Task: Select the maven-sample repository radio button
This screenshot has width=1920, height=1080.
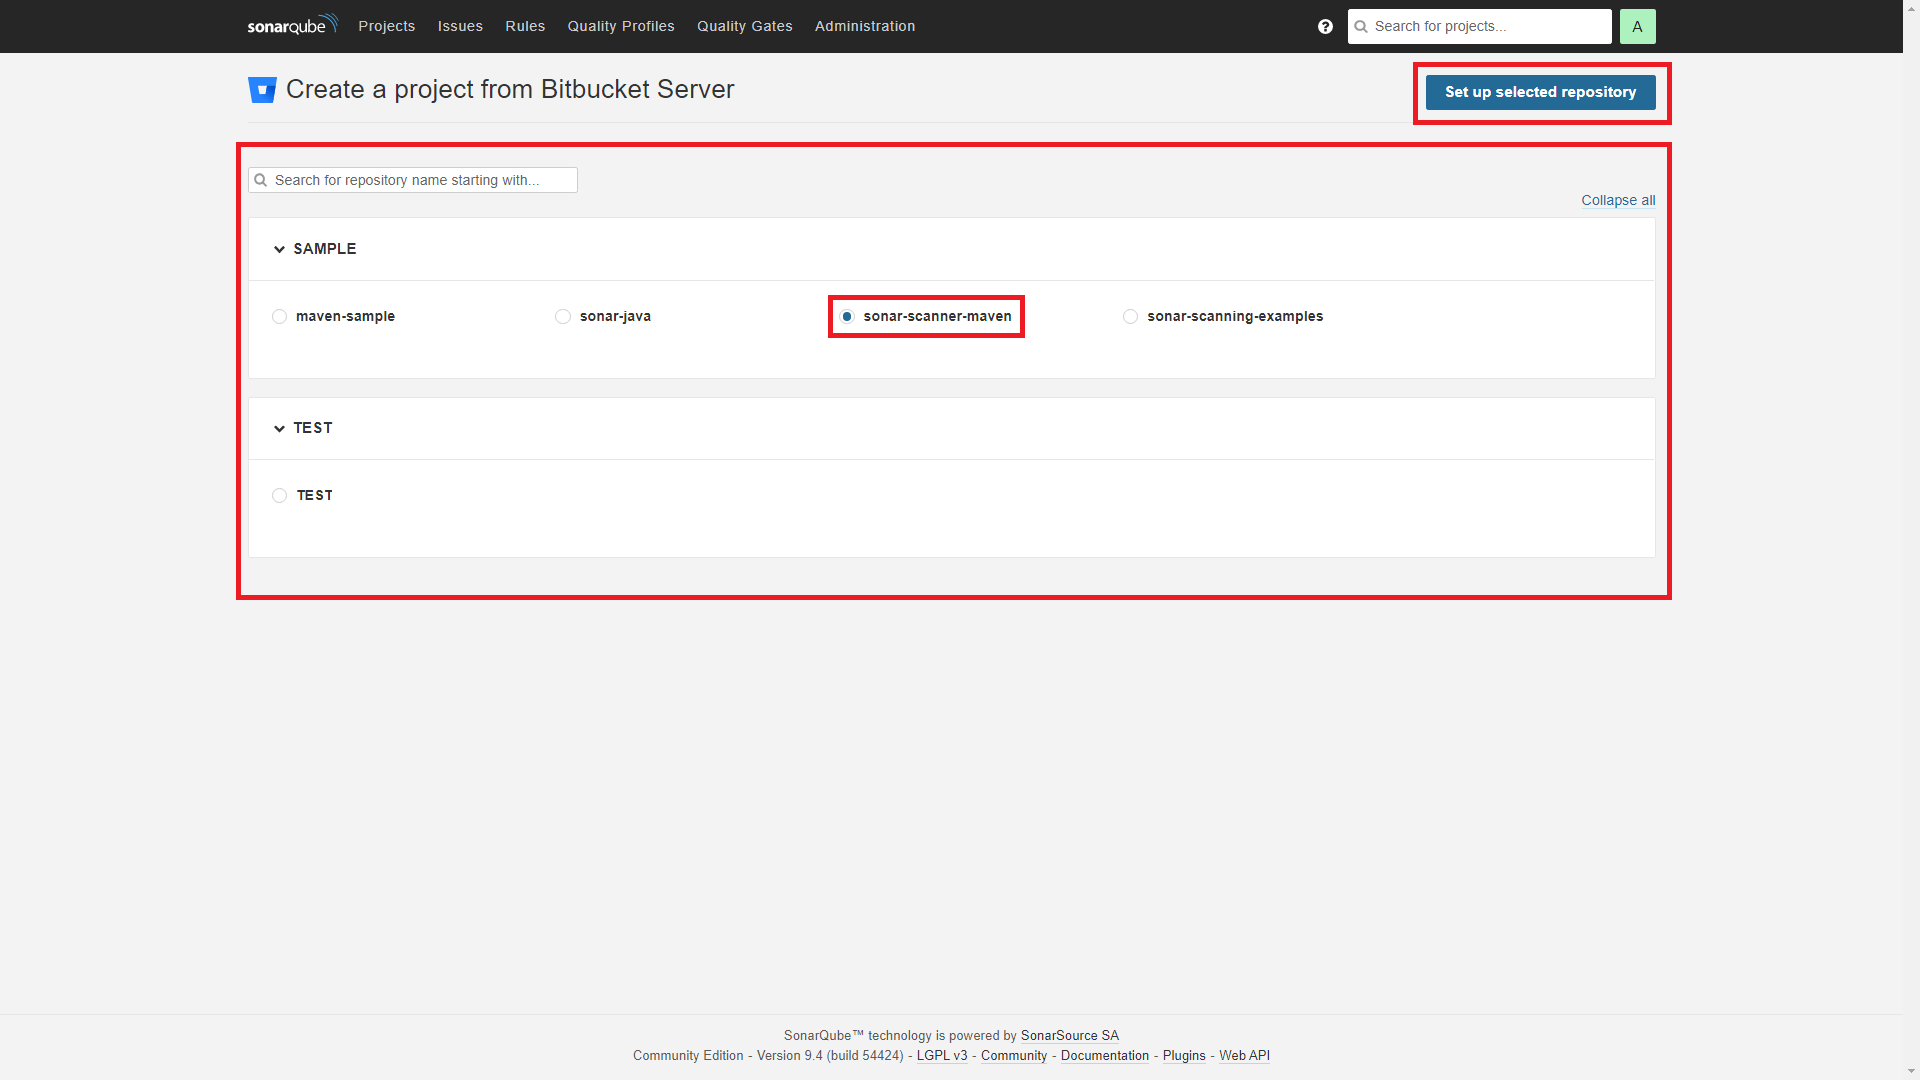Action: click(x=279, y=316)
